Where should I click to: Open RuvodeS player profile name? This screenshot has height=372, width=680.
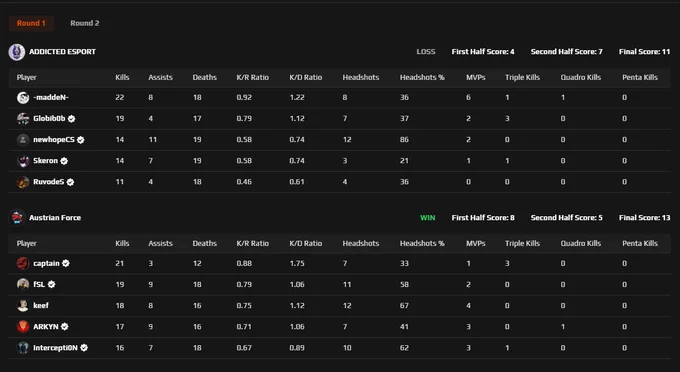click(x=49, y=182)
